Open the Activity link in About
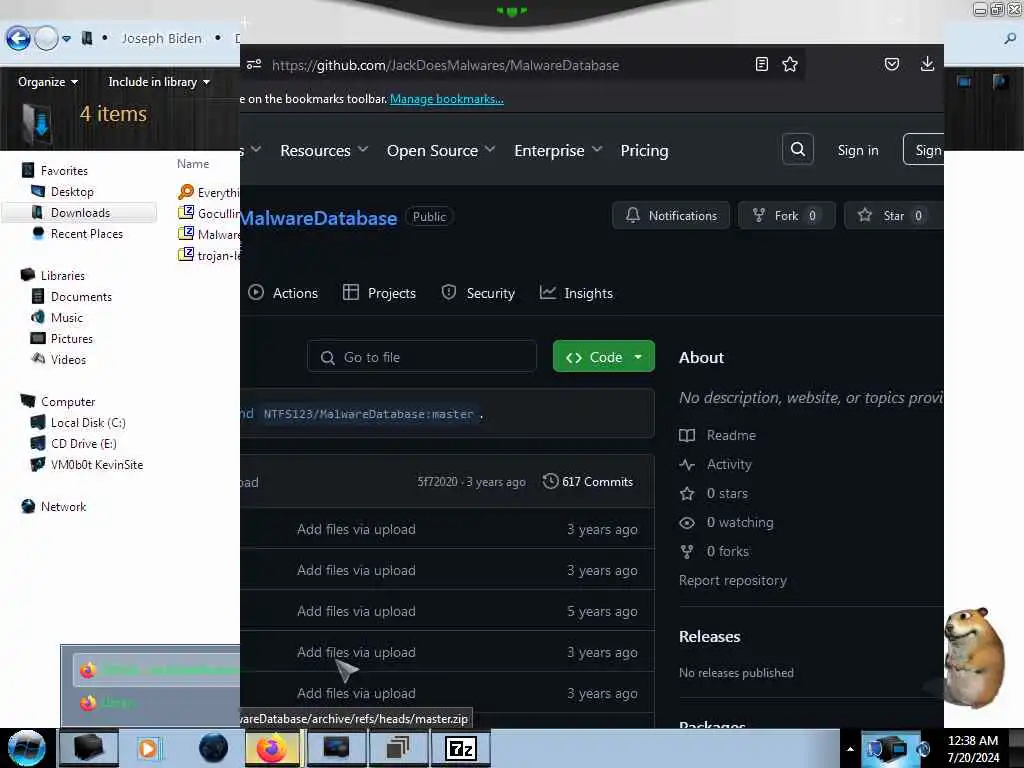1024x768 pixels. 716,464
